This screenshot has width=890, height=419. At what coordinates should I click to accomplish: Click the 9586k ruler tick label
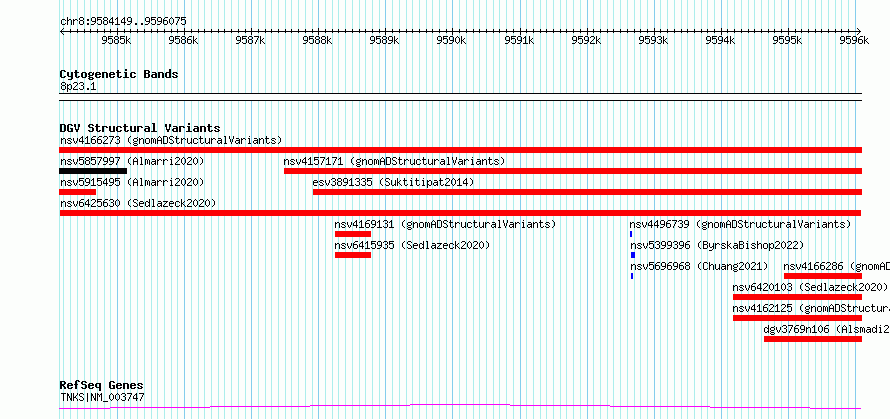coord(183,40)
